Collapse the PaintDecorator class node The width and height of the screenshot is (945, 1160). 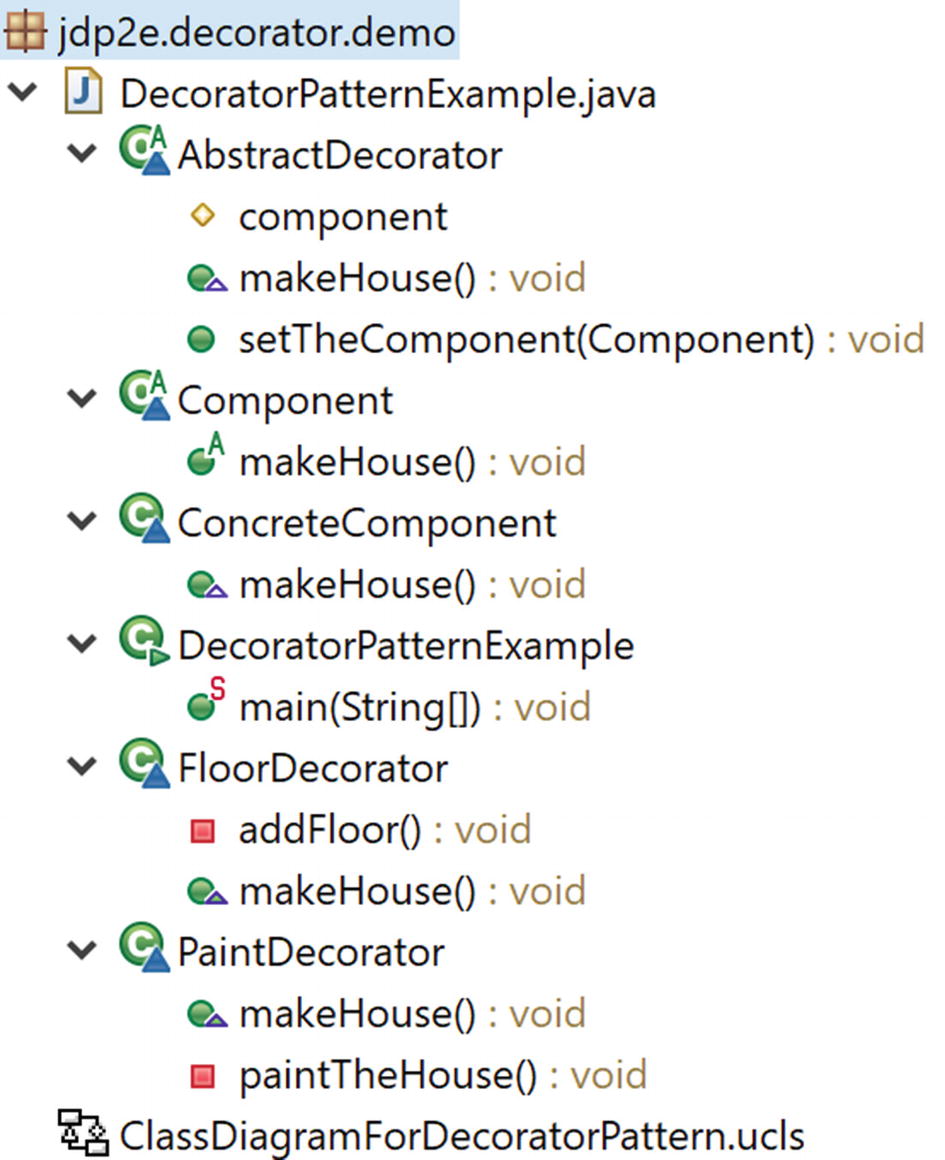point(82,950)
